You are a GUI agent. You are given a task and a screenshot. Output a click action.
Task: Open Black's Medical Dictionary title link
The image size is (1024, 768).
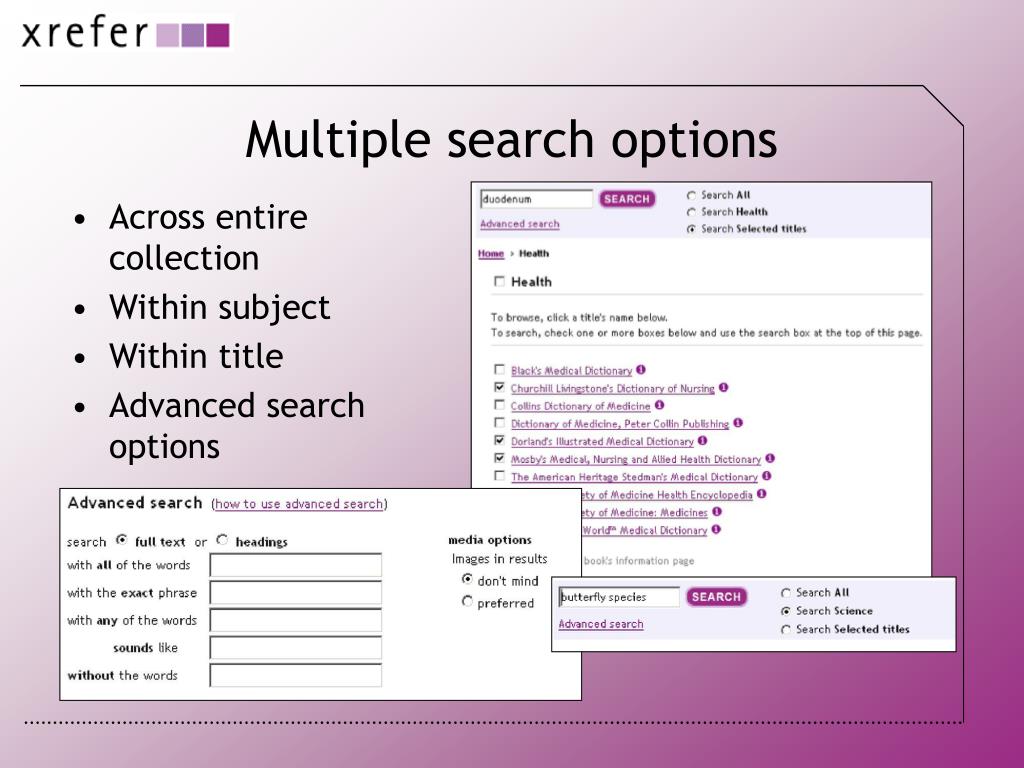[571, 370]
